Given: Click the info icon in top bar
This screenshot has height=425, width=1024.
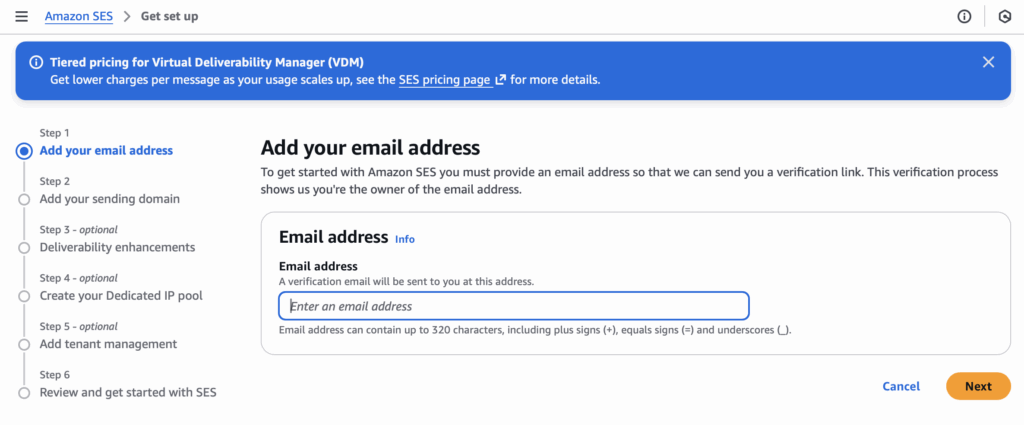Looking at the screenshot, I should click(x=965, y=16).
